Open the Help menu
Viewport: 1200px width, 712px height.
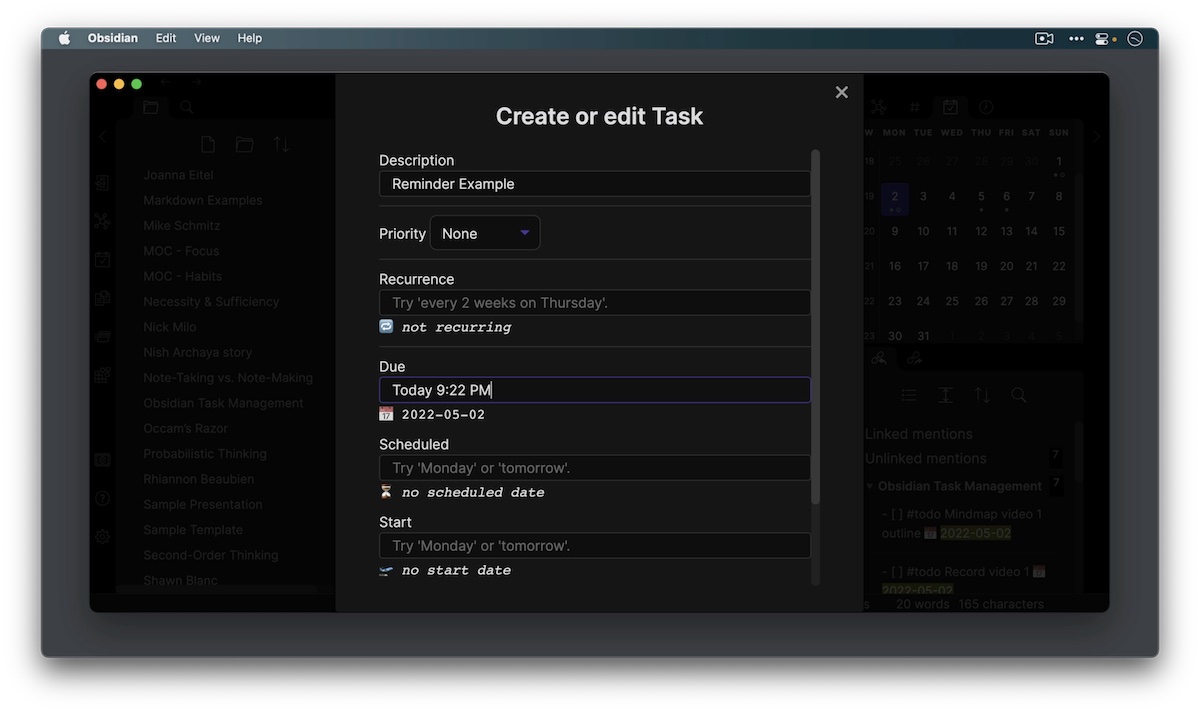(x=250, y=38)
